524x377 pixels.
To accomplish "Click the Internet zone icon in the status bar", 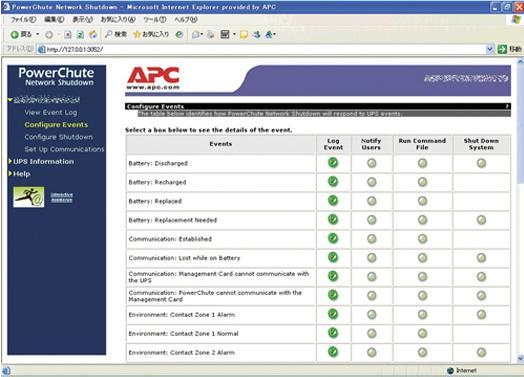I will click(x=450, y=370).
